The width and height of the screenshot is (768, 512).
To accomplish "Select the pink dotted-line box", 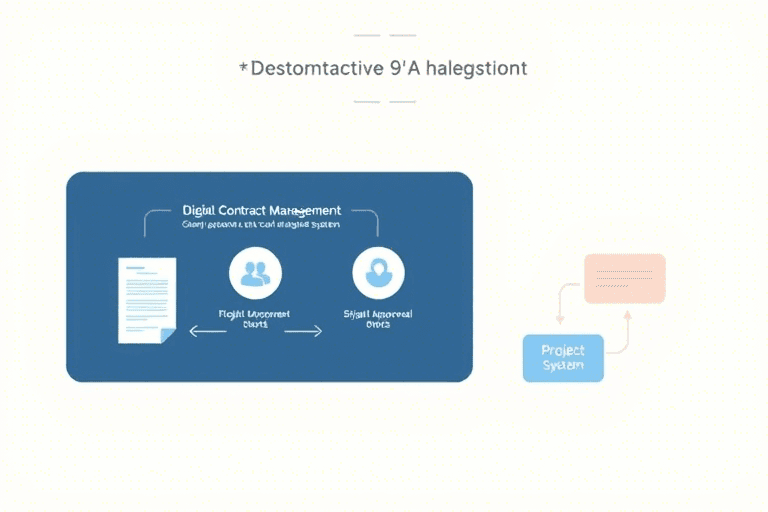I will coord(624,278).
